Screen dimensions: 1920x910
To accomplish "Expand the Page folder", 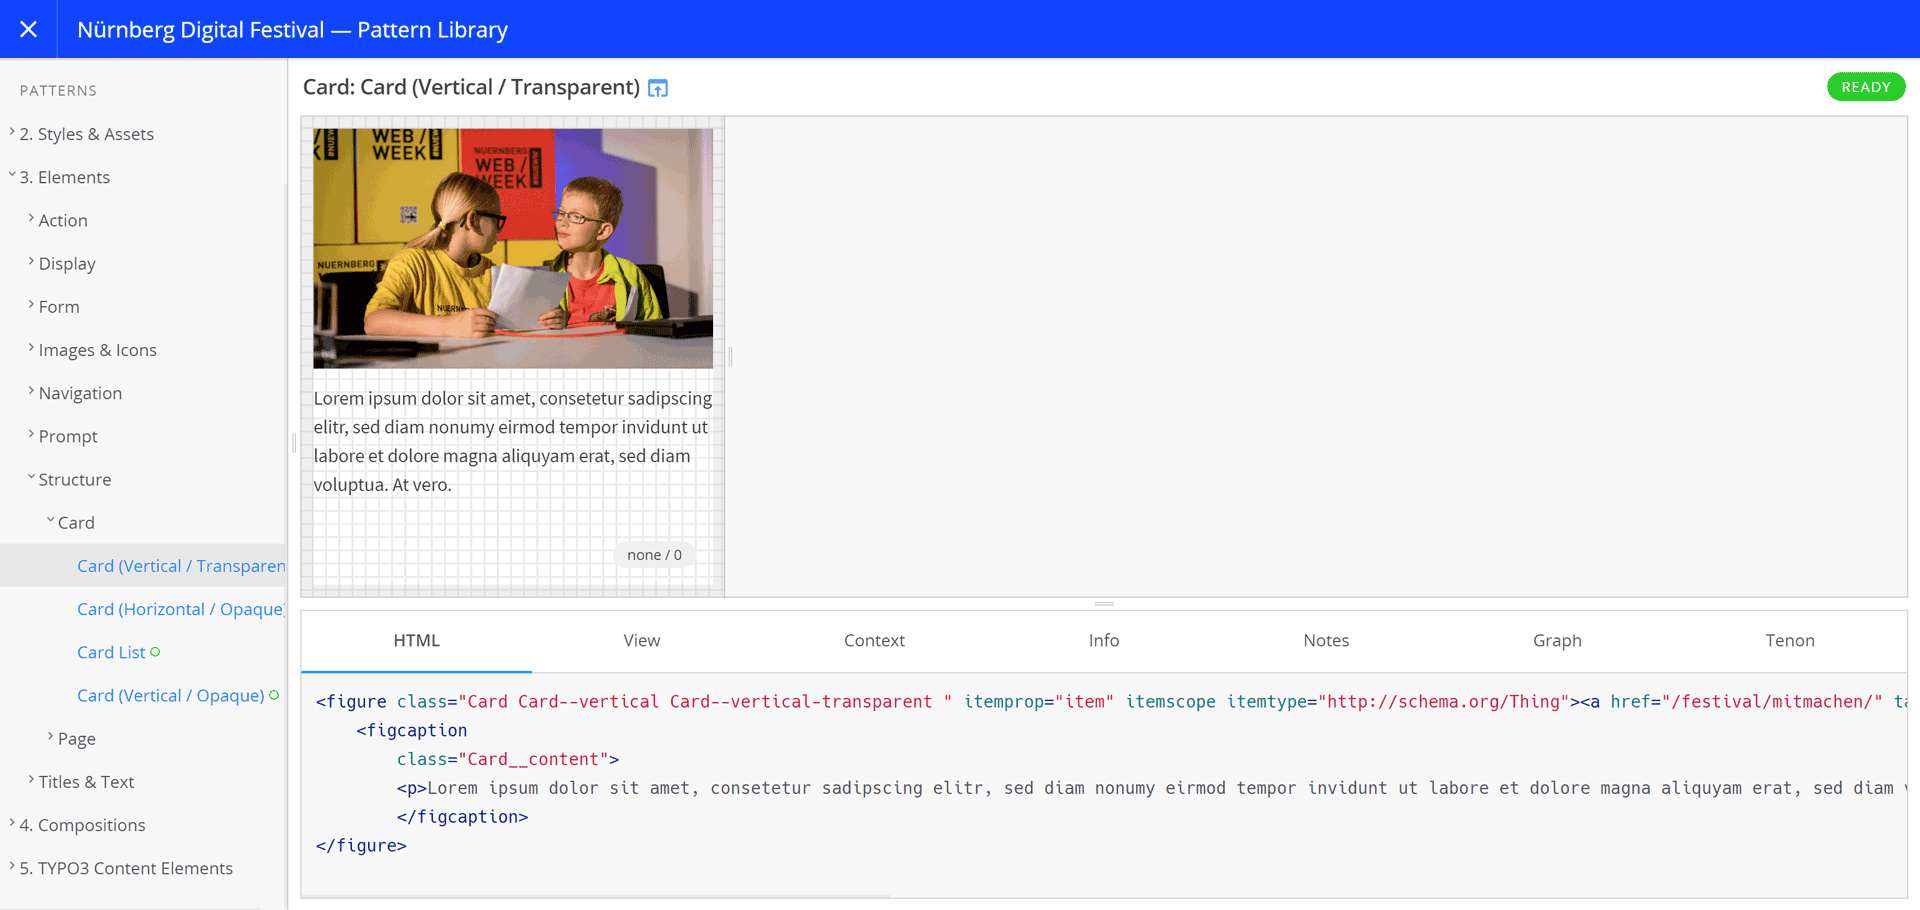I will point(76,738).
